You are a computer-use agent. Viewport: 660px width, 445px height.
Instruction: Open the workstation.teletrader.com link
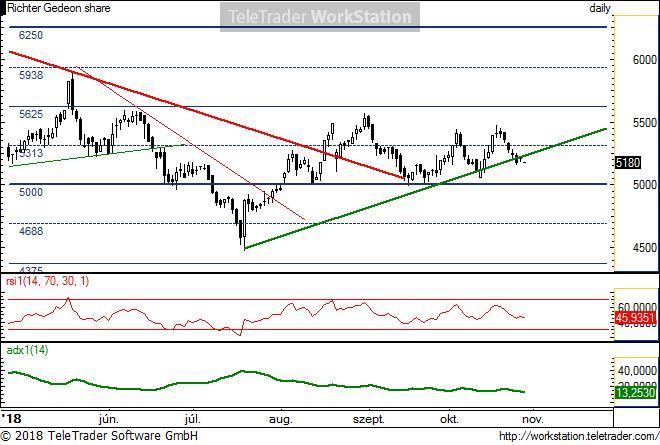579,436
